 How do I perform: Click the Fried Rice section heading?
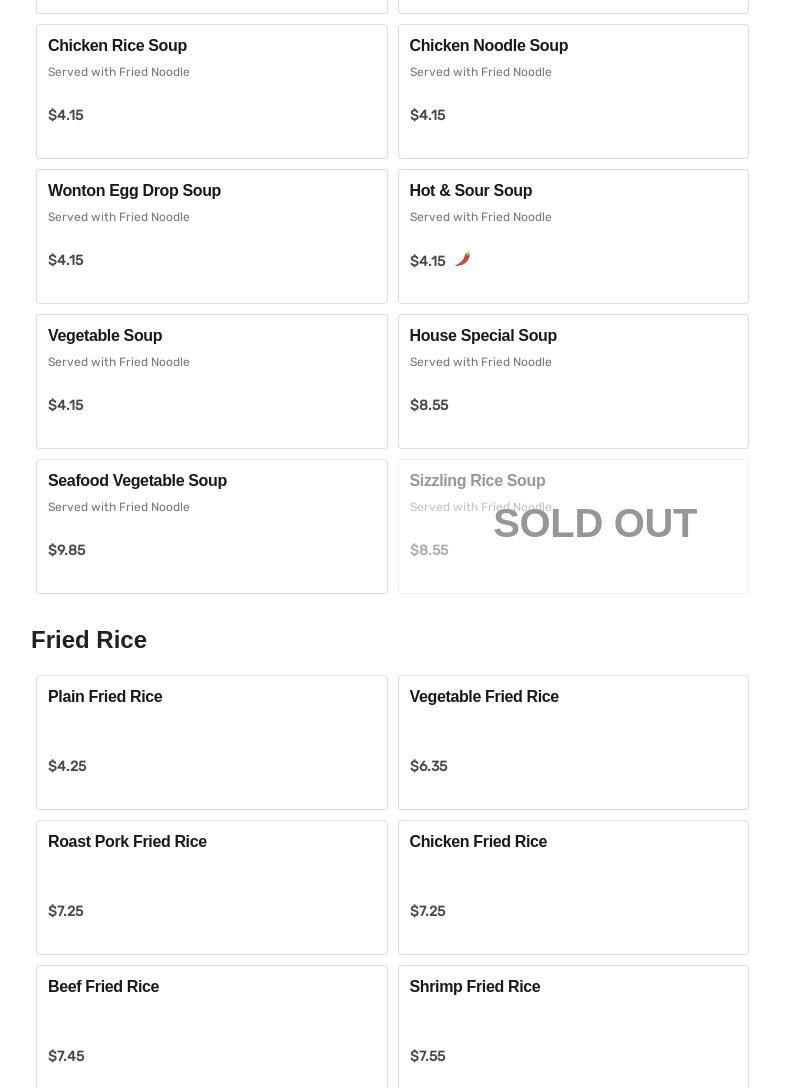[x=89, y=640]
